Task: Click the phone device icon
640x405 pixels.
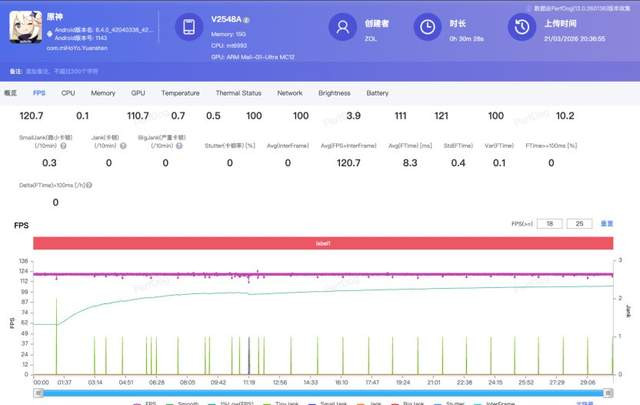Action: [189, 28]
